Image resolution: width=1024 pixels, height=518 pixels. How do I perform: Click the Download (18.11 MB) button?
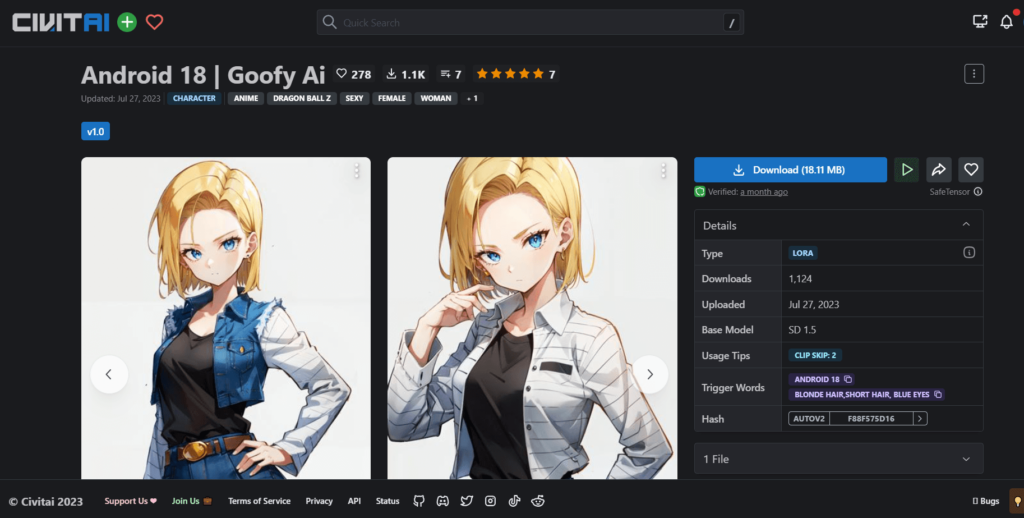point(790,170)
